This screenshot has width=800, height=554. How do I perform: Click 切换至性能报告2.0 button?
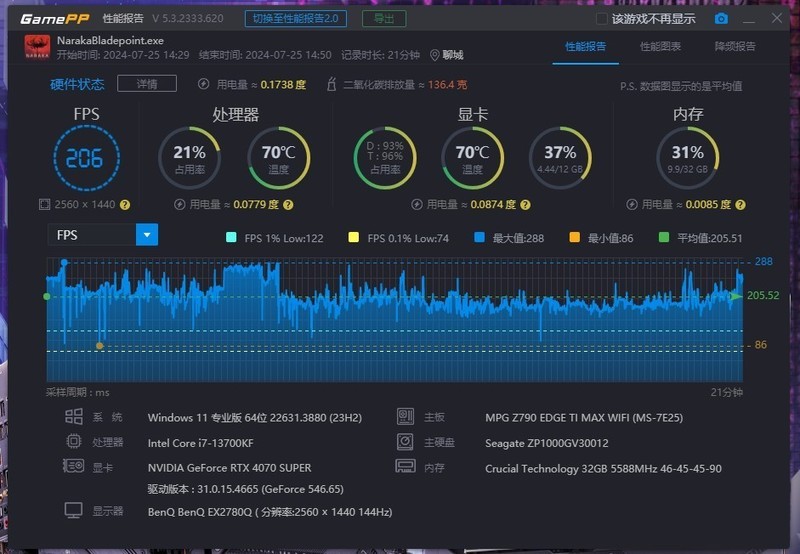coord(296,19)
